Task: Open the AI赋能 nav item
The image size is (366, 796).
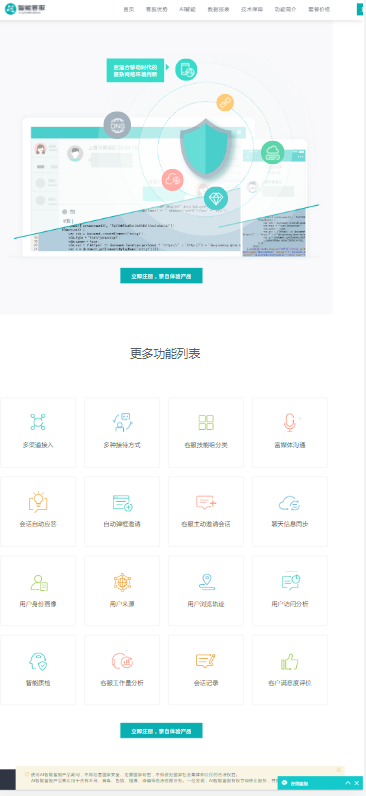Action: 187,10
